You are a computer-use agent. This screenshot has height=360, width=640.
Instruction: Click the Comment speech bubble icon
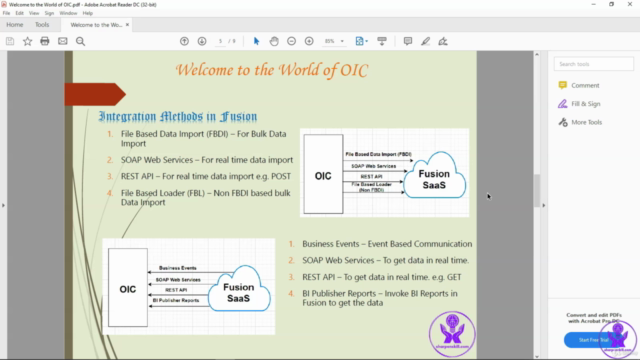point(562,85)
